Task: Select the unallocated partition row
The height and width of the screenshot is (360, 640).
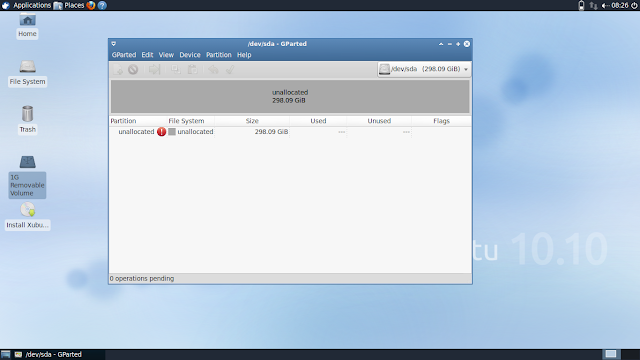Action: (290, 132)
